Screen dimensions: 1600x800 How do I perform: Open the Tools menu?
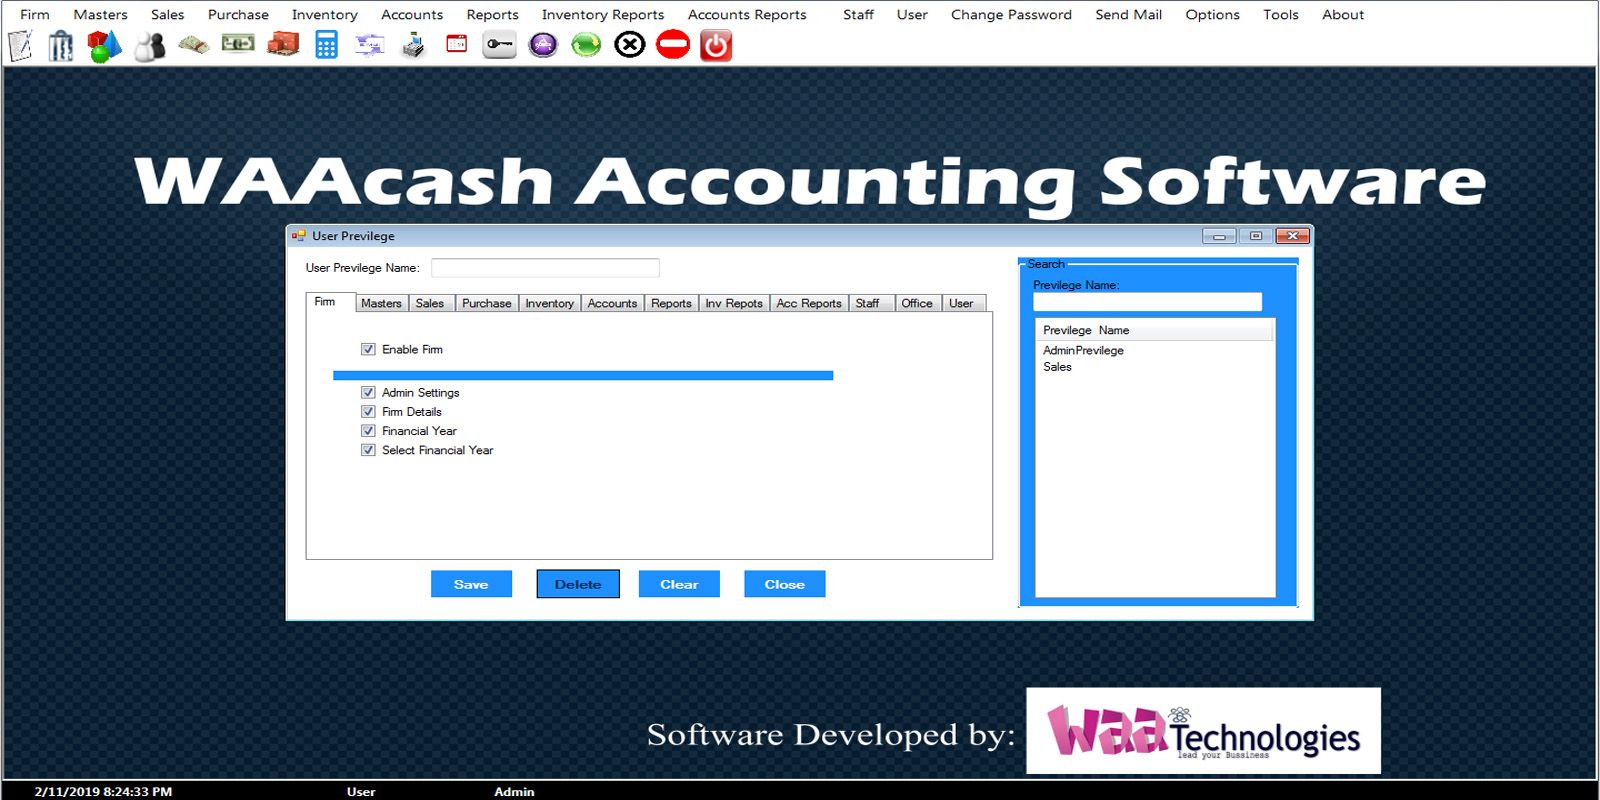1281,14
